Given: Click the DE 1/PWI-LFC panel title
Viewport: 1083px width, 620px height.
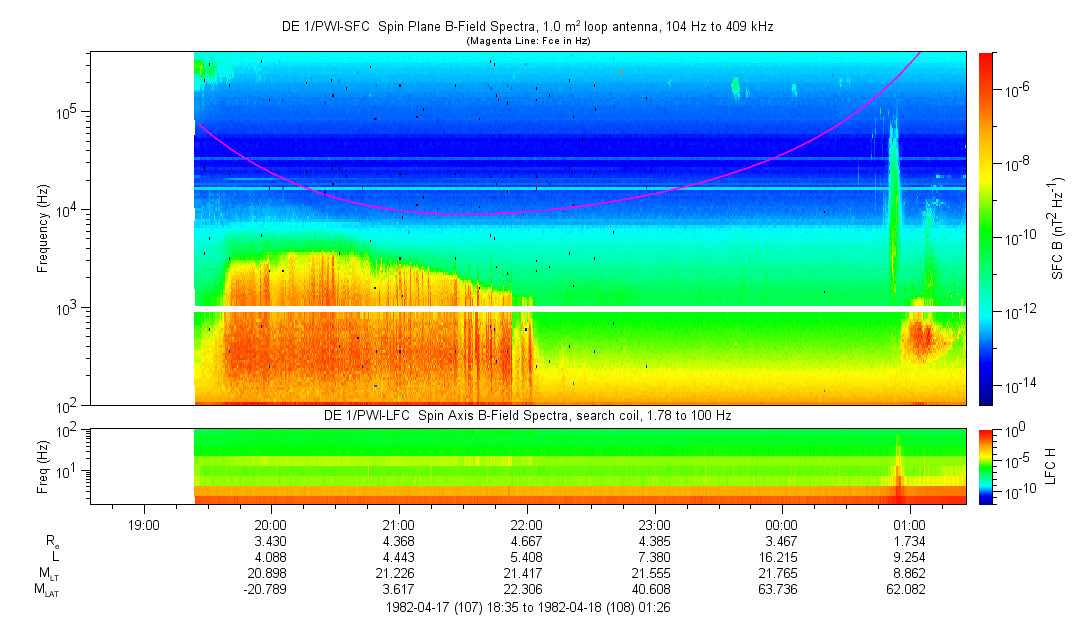Looking at the screenshot, I should click(527, 415).
